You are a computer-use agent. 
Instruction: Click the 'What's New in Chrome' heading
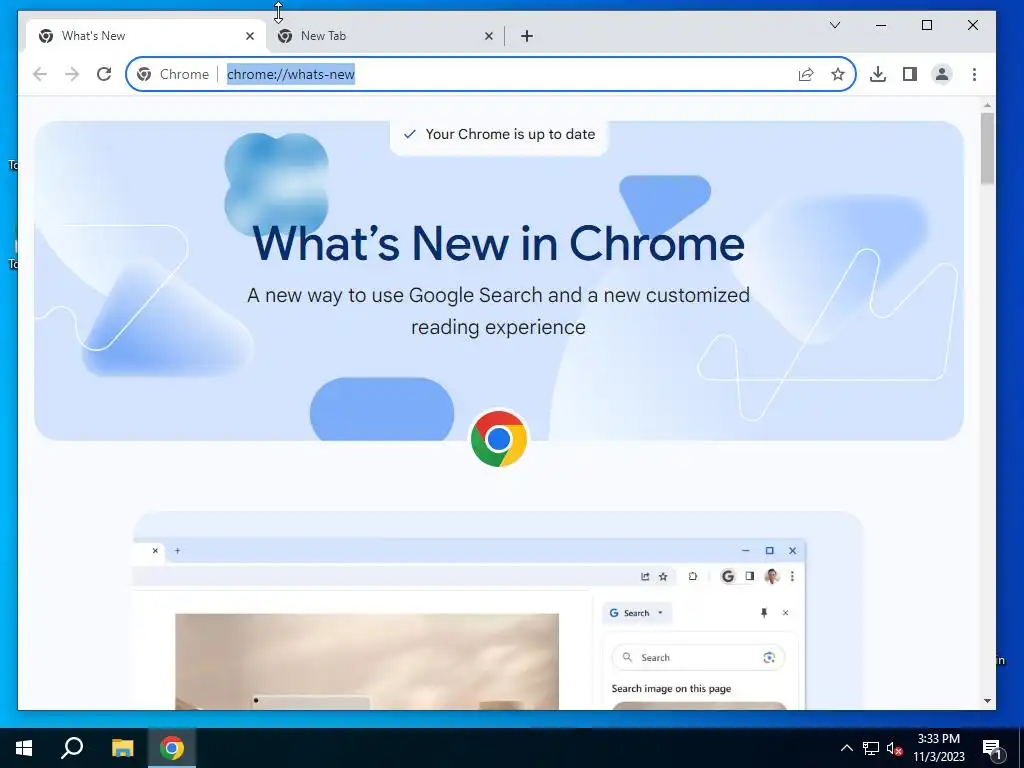(x=498, y=243)
